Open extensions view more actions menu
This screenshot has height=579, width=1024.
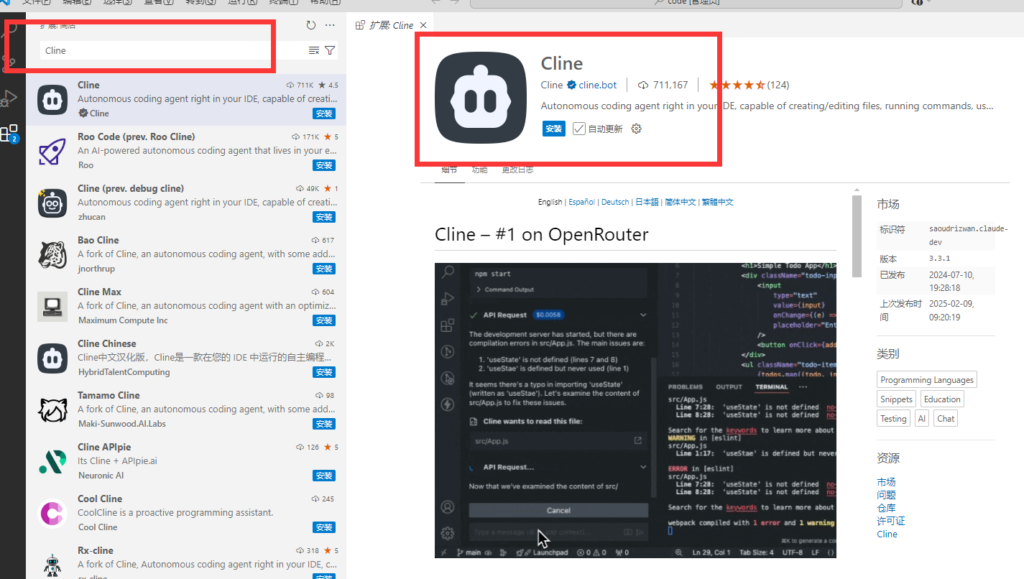pos(330,25)
